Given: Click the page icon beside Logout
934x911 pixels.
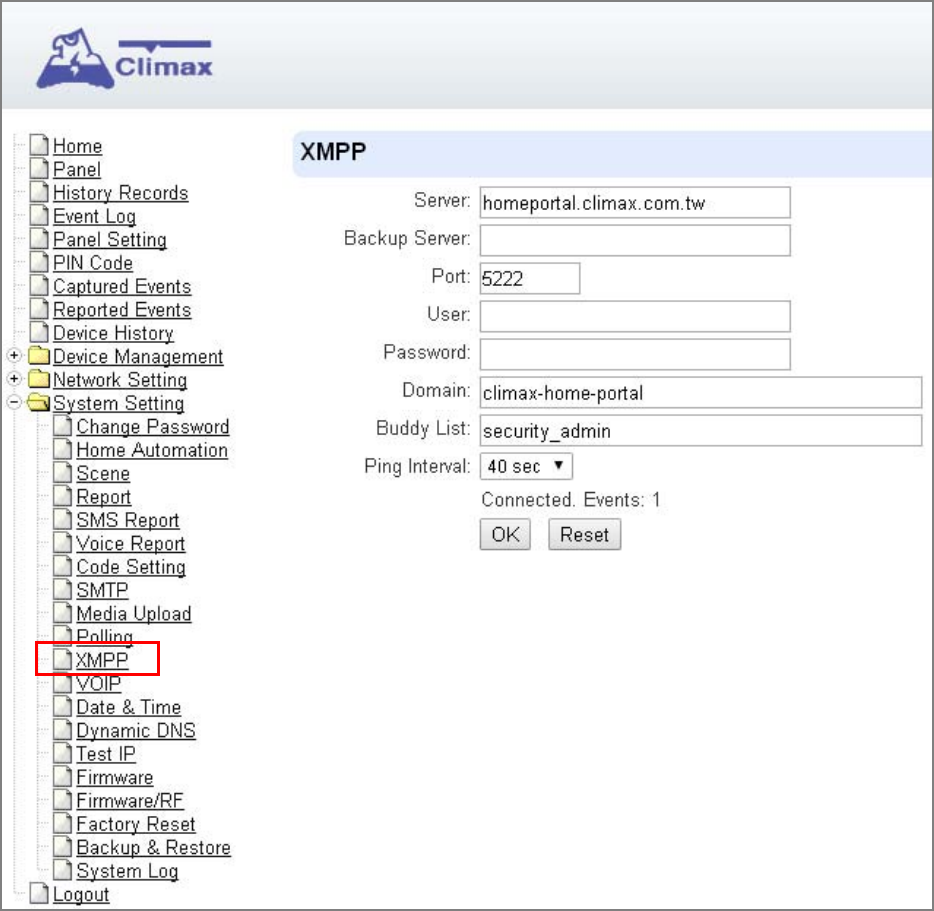Looking at the screenshot, I should pos(39,893).
